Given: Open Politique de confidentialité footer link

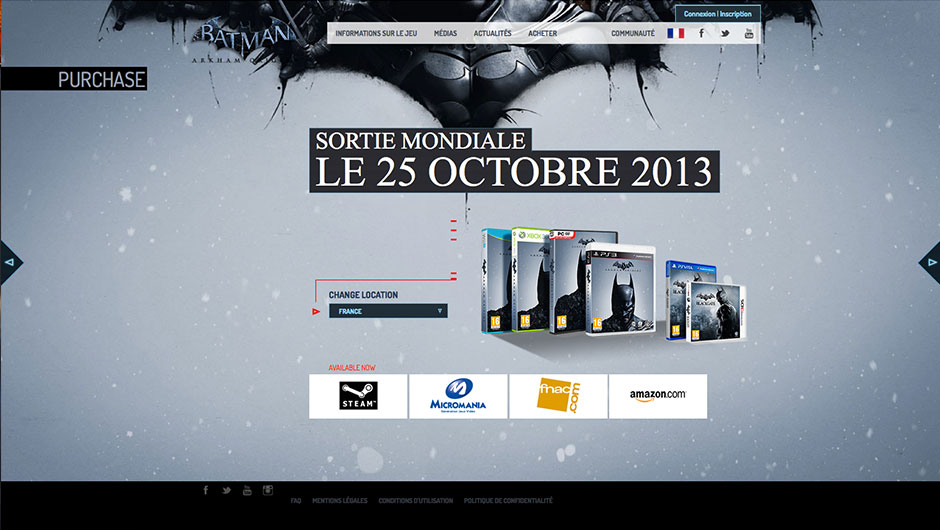Looking at the screenshot, I should (x=508, y=501).
